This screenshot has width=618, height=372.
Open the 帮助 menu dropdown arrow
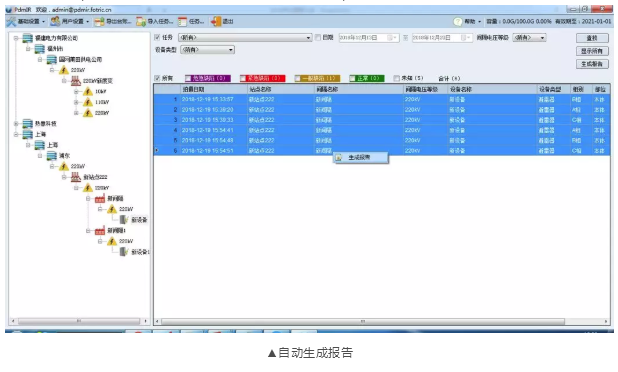(480, 22)
